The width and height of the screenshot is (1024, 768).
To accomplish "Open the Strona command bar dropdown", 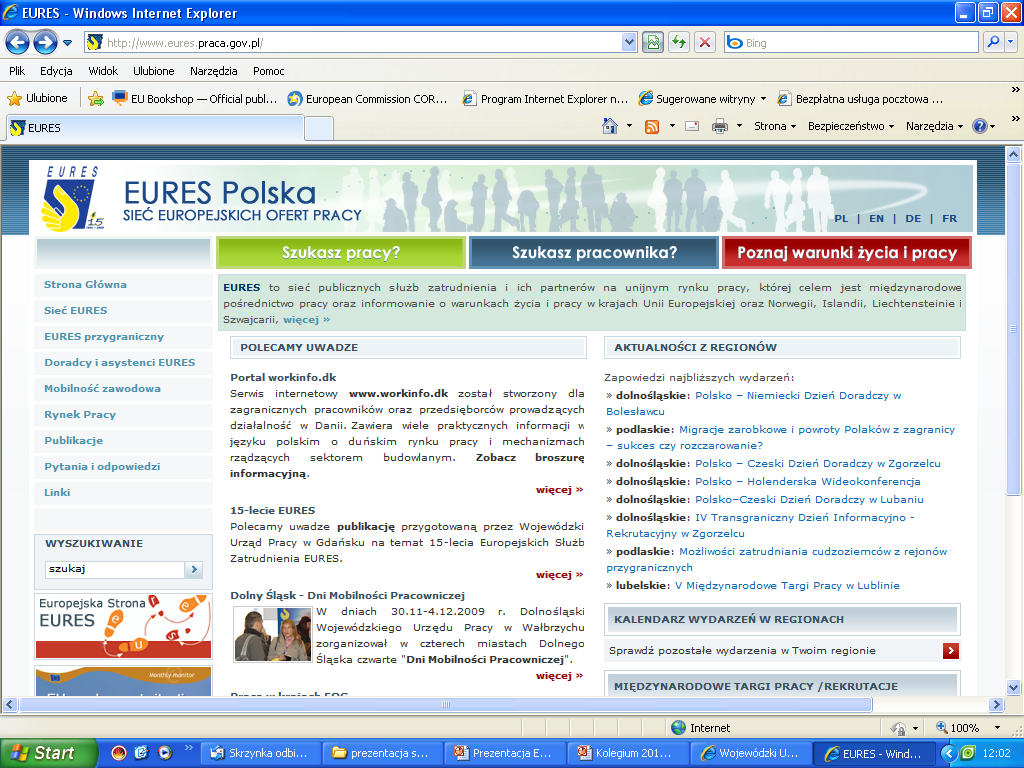I will pos(775,126).
